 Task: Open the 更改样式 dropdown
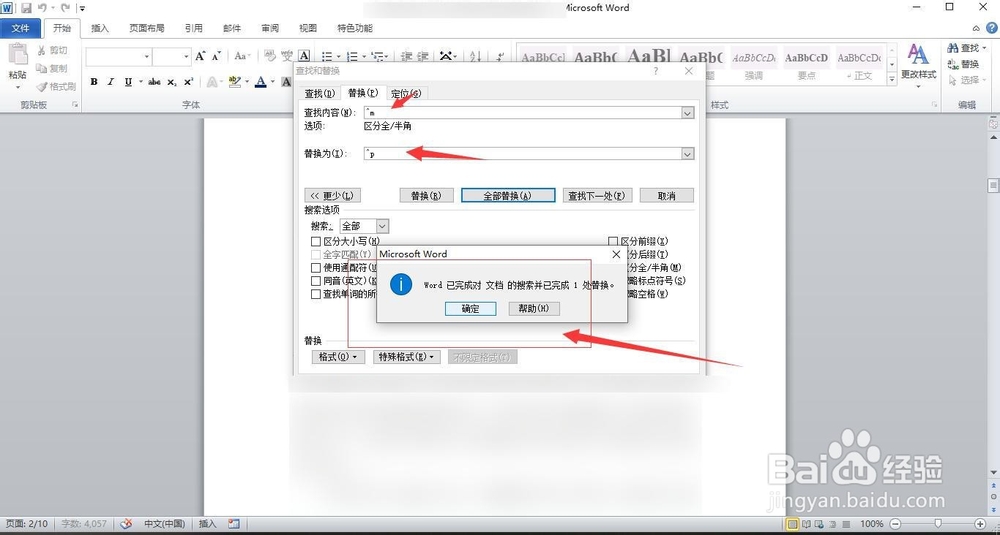coord(918,64)
